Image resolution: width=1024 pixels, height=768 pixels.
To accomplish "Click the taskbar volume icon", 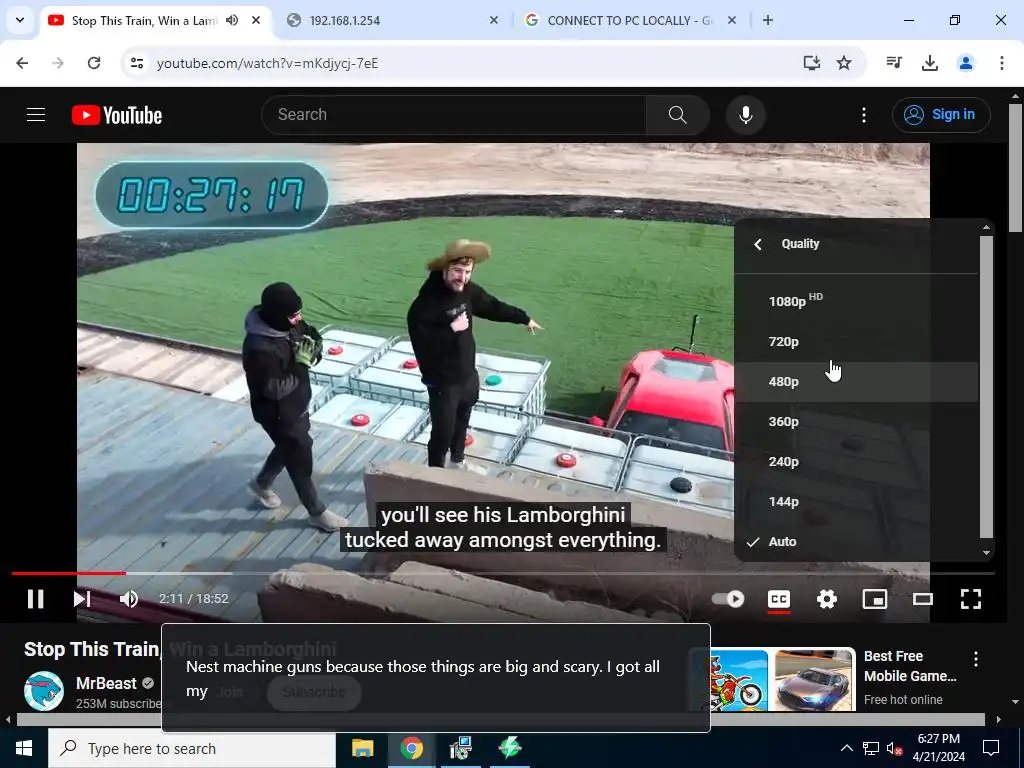I will [x=894, y=748].
